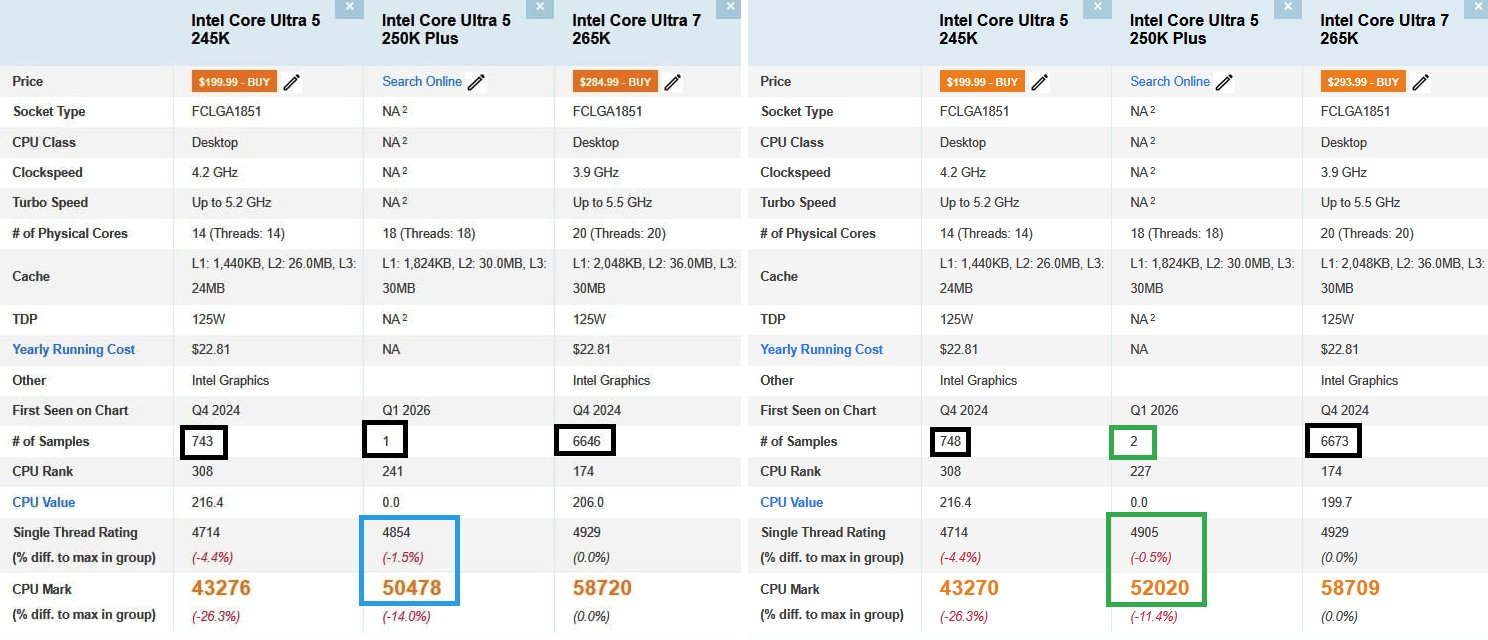Remove Core Ultra 5 245K column, left table
1488x640 pixels.
click(348, 6)
